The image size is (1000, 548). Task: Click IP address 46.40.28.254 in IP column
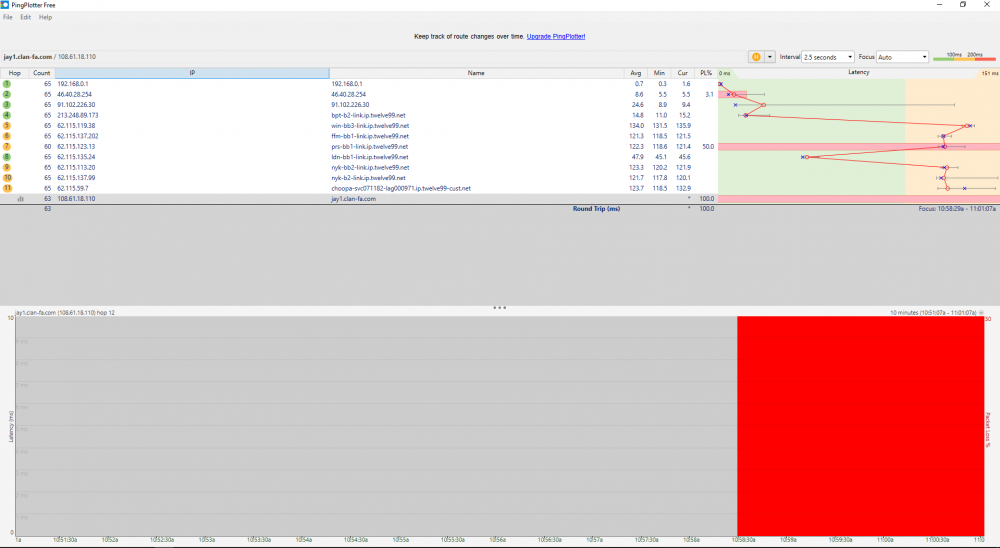coord(75,94)
